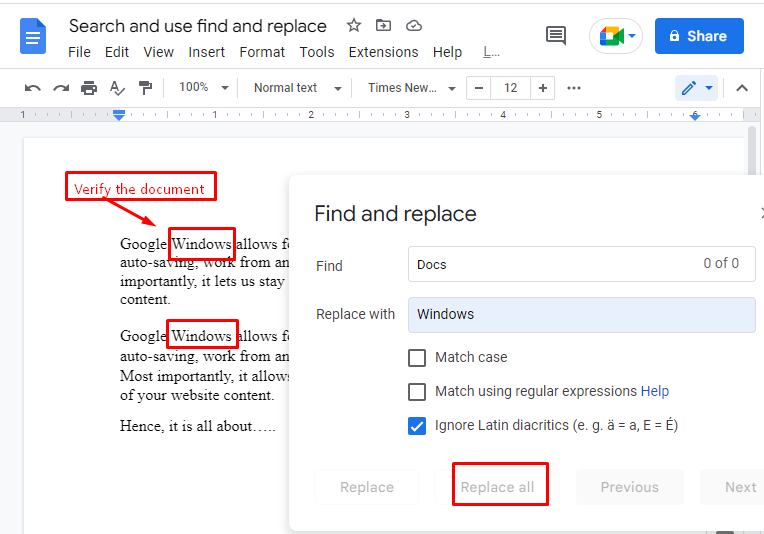Click the document title text
The width and height of the screenshot is (764, 534).
pos(197,26)
